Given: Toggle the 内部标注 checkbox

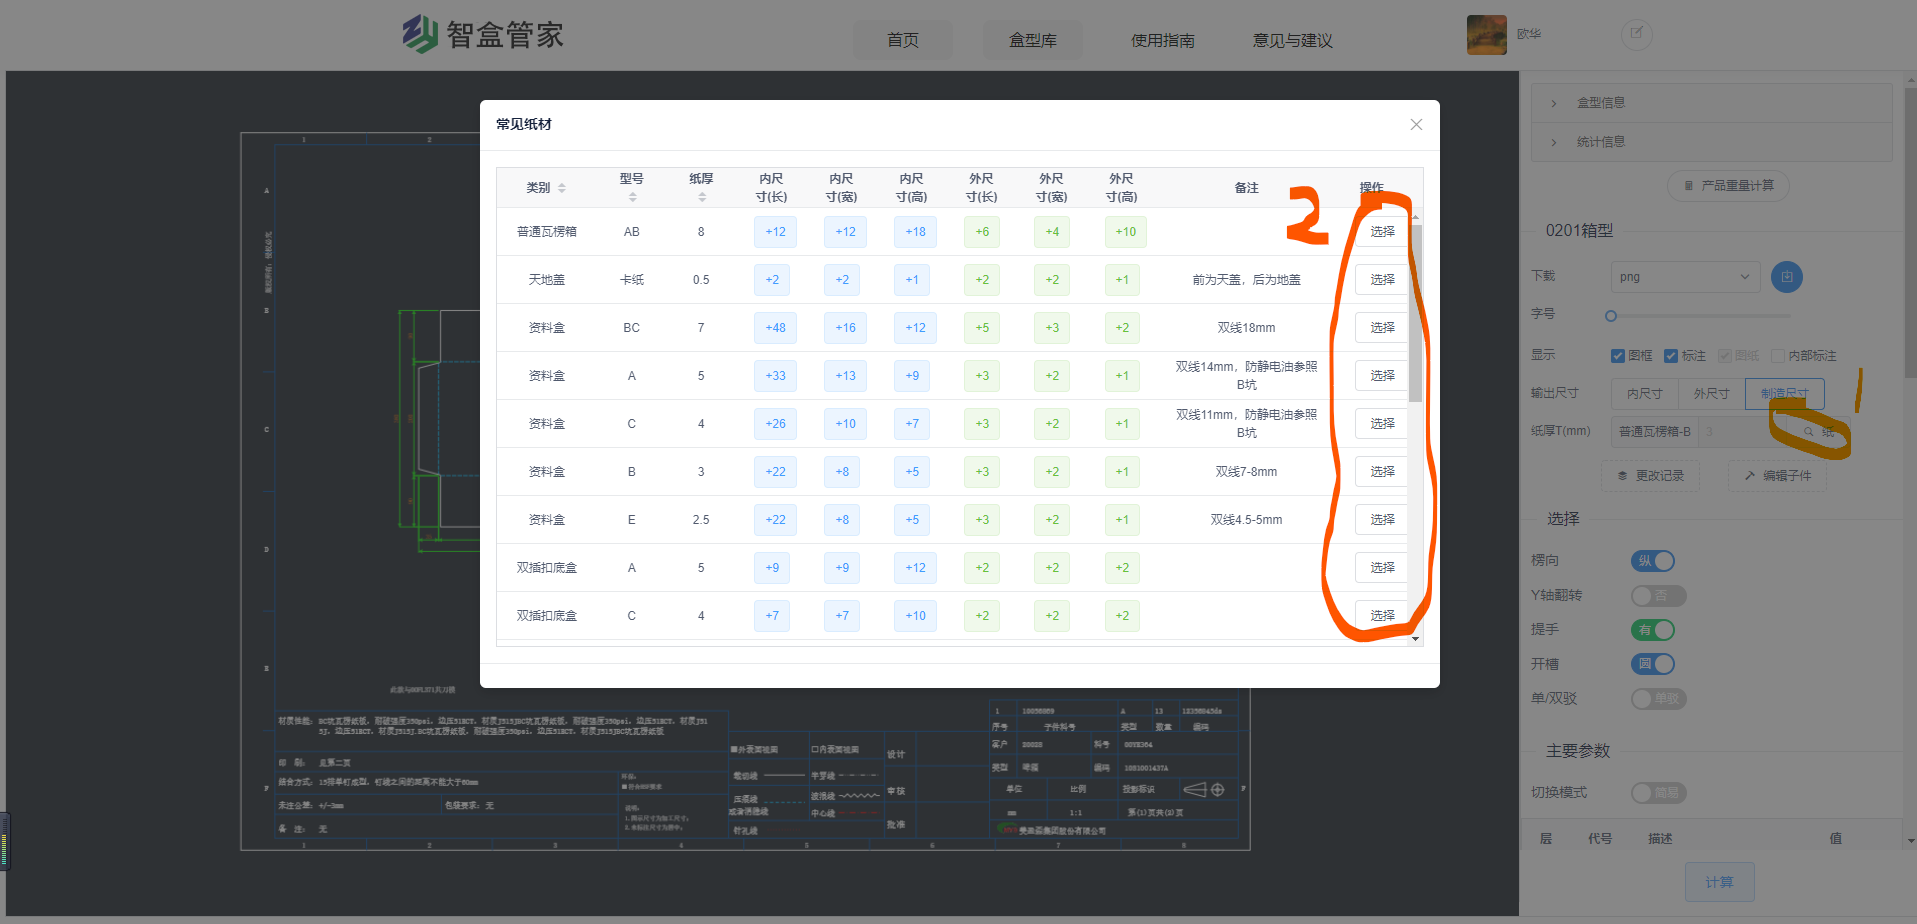Looking at the screenshot, I should (1777, 356).
